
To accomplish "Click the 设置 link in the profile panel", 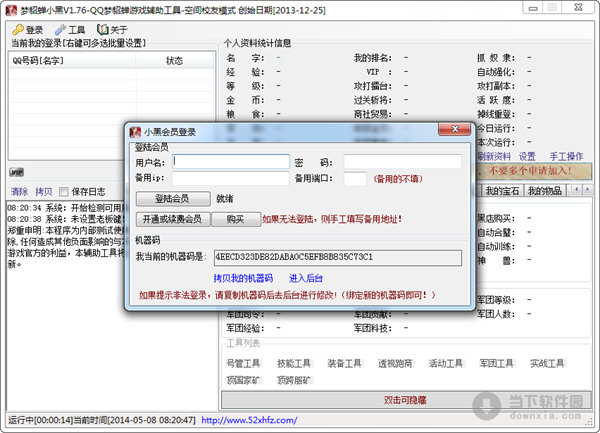I will coord(527,156).
